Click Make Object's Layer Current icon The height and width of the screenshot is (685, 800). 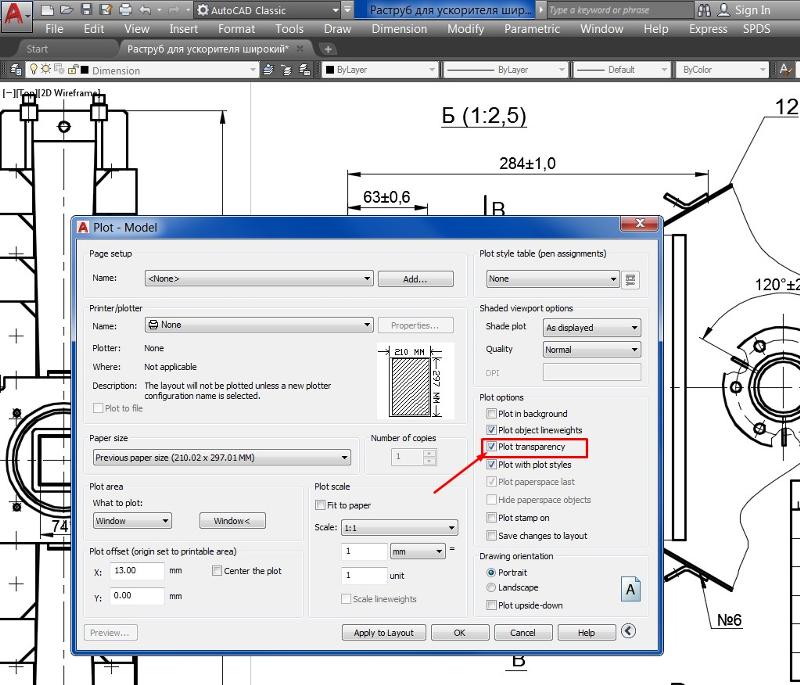[x=268, y=70]
